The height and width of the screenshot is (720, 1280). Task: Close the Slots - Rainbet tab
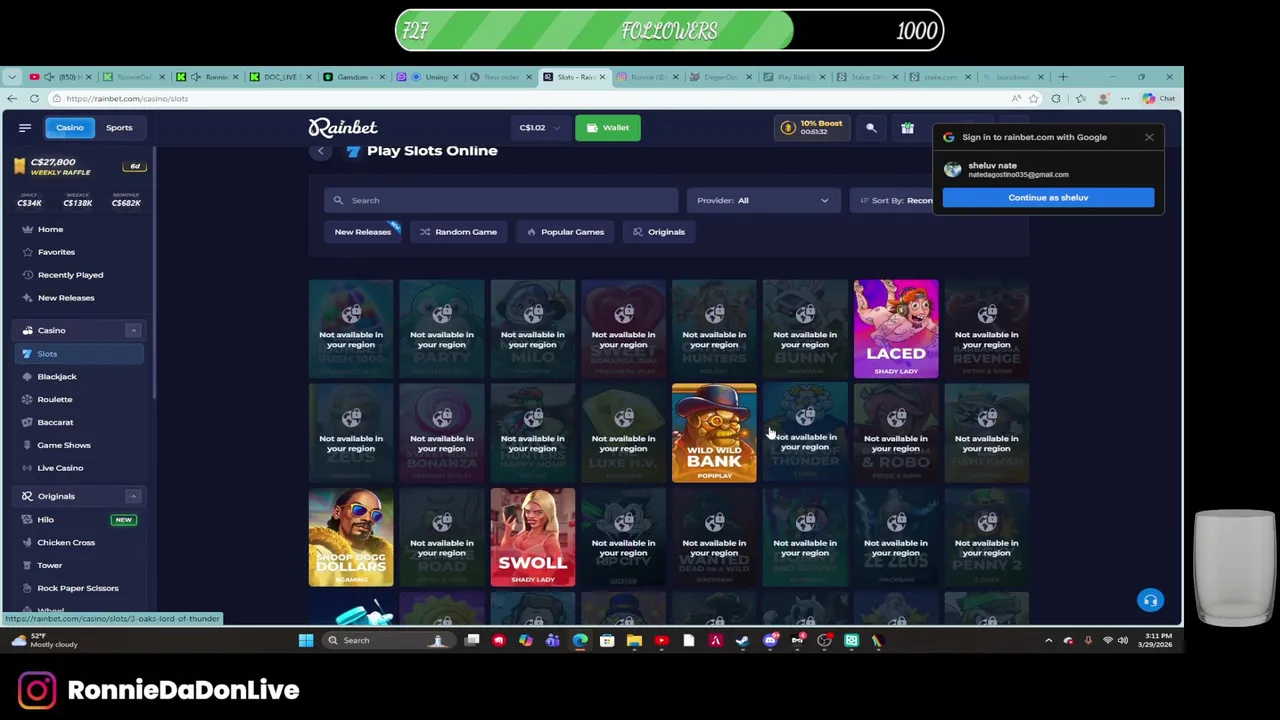pyautogui.click(x=602, y=77)
